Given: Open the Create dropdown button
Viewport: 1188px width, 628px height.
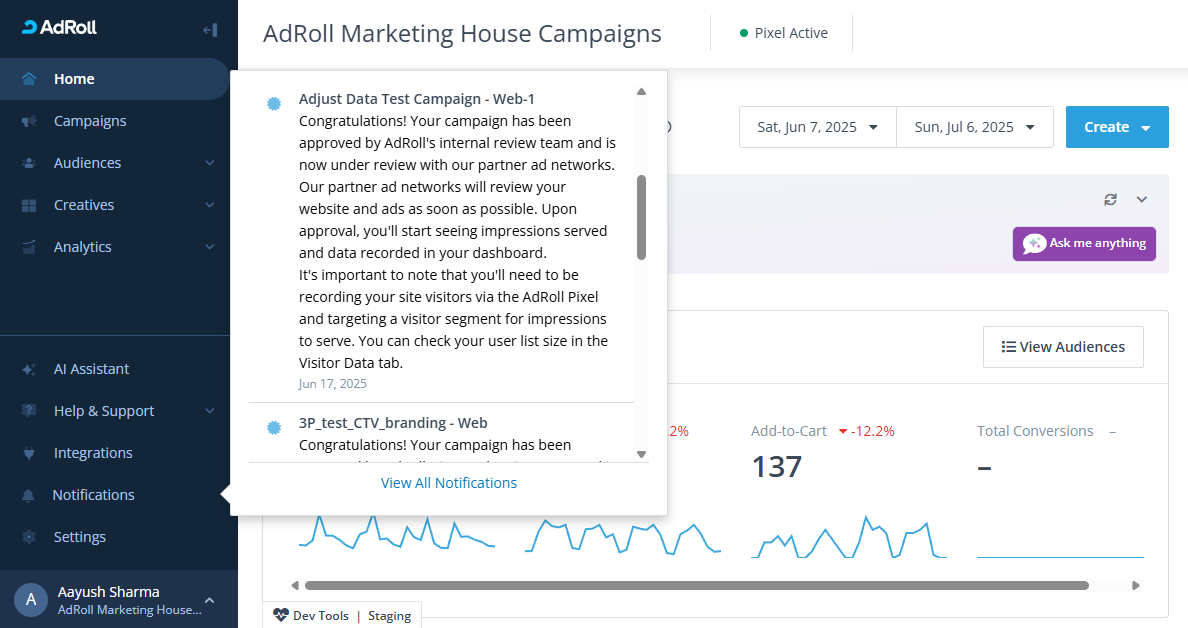Looking at the screenshot, I should coord(1116,127).
